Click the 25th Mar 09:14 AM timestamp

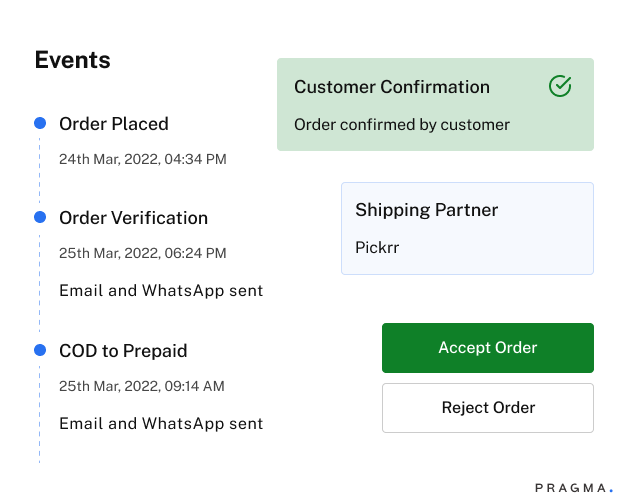point(141,386)
